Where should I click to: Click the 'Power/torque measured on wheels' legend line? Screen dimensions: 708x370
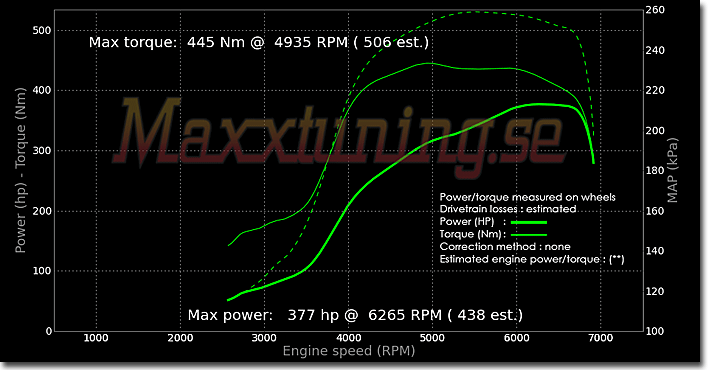(x=527, y=197)
